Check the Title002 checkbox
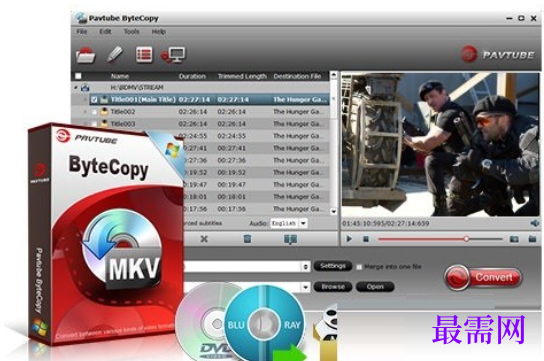 [94, 112]
